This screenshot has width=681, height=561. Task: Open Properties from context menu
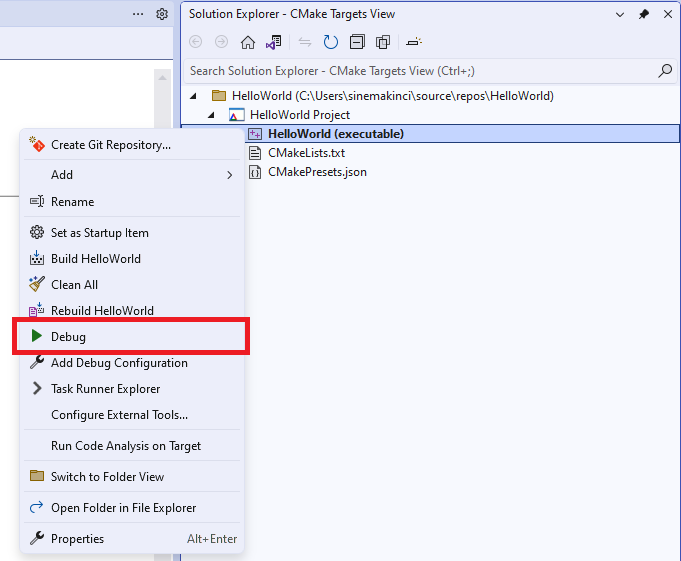point(132,538)
